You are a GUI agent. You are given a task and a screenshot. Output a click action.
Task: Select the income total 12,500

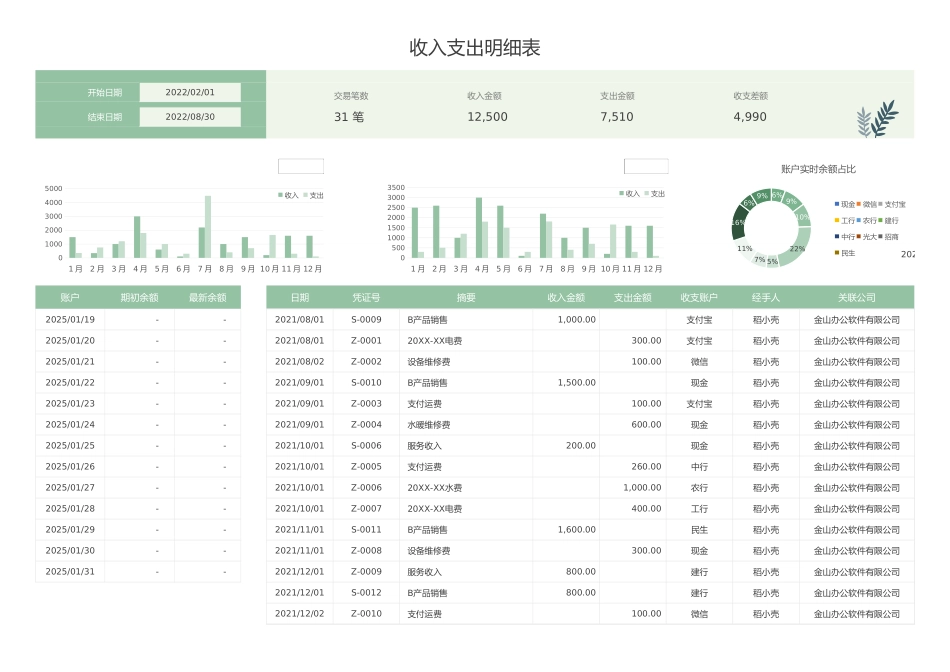487,116
